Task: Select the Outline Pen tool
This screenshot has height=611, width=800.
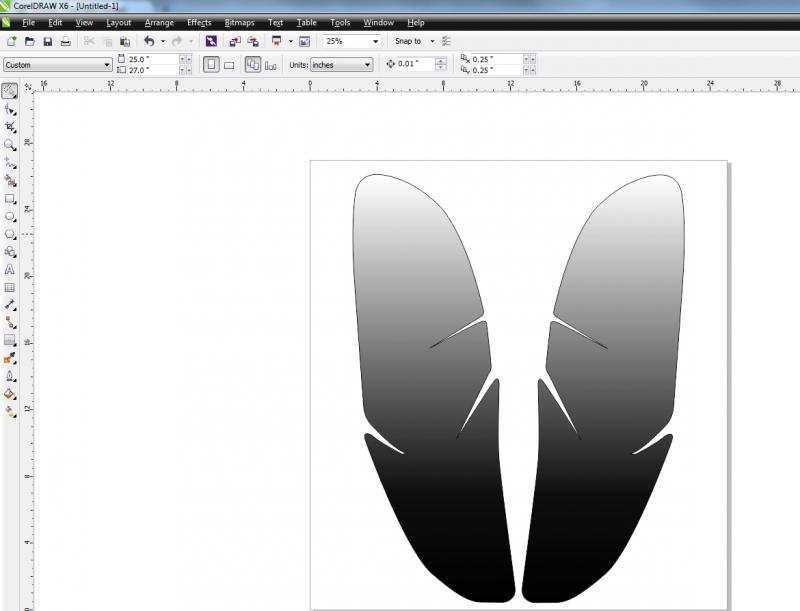Action: click(10, 376)
